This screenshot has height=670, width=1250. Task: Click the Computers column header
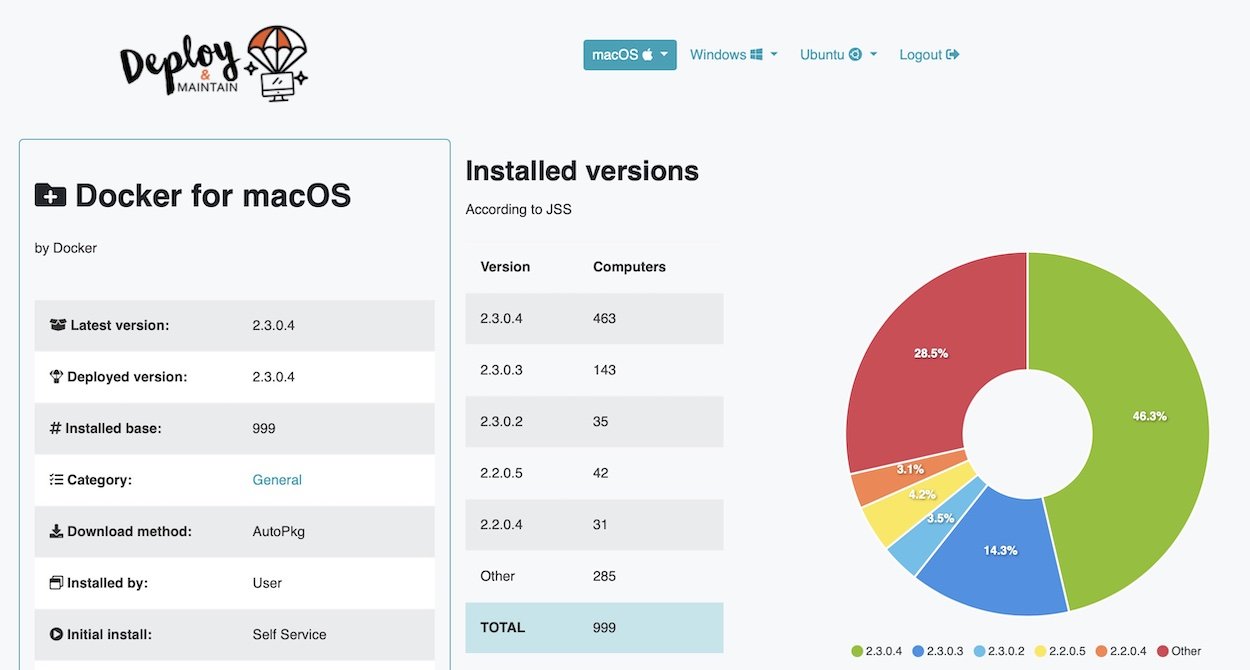[x=629, y=267]
